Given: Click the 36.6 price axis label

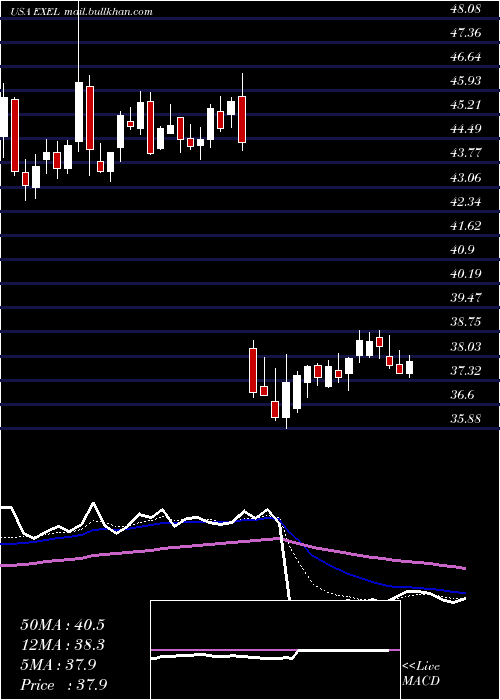Looking at the screenshot, I should click(463, 395).
